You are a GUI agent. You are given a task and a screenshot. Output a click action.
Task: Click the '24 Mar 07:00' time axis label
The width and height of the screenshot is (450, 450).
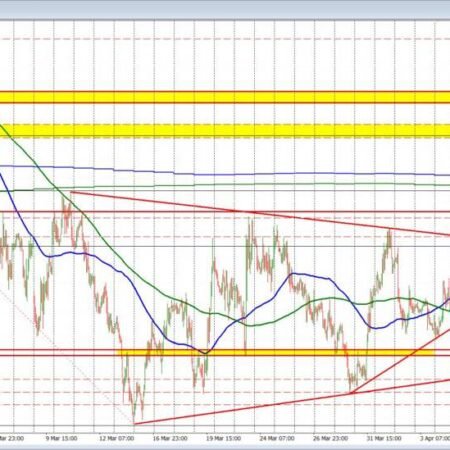pos(277,438)
